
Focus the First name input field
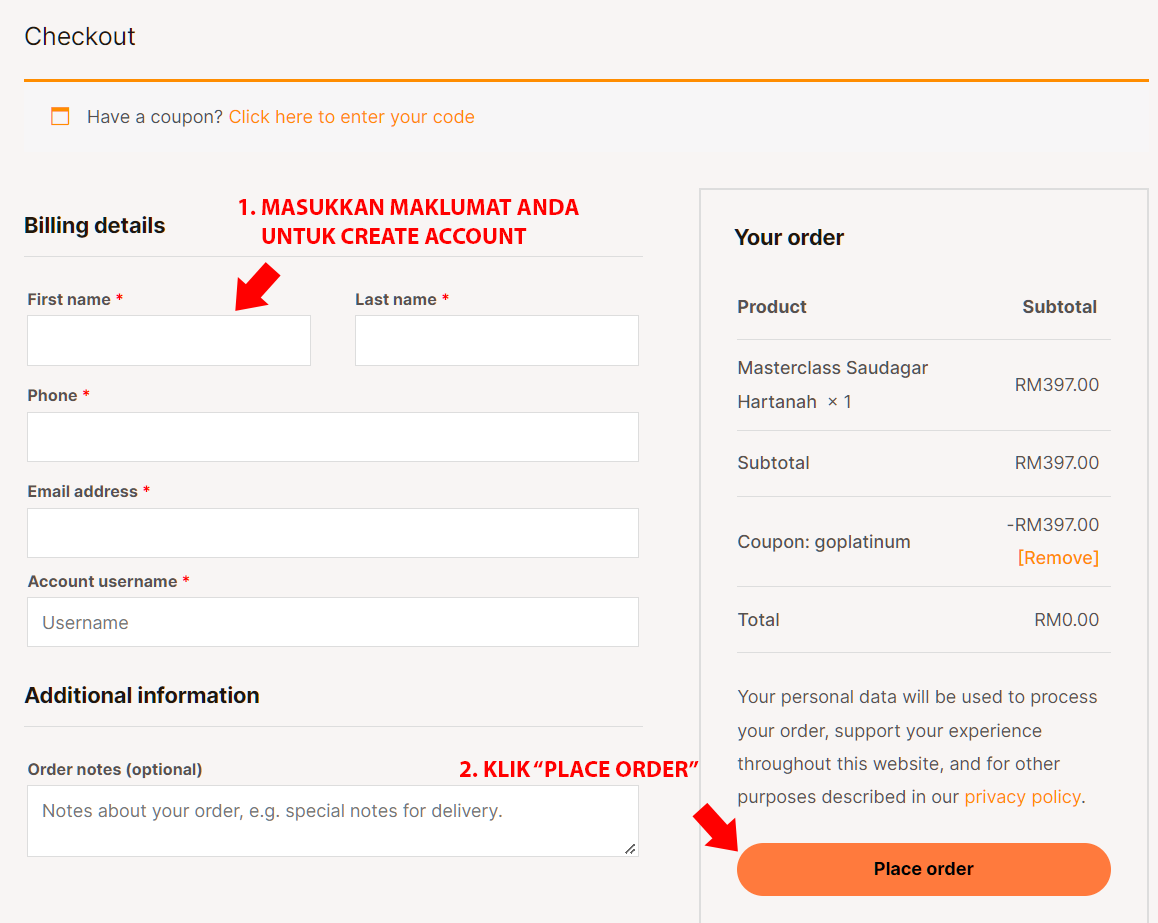point(169,340)
